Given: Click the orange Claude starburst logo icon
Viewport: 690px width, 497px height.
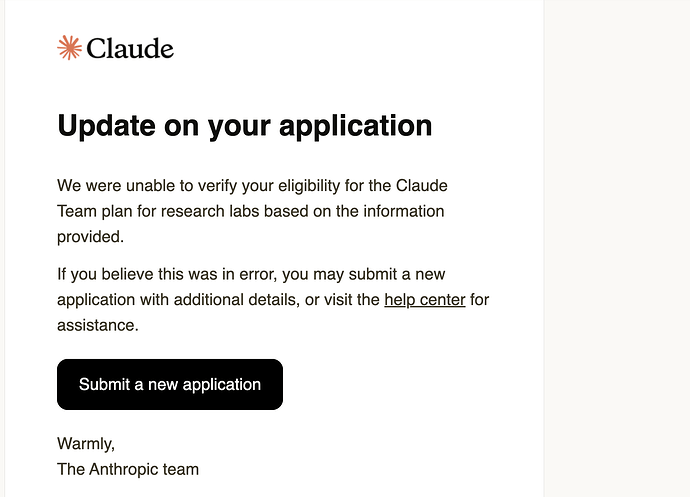Looking at the screenshot, I should pyautogui.click(x=70, y=48).
